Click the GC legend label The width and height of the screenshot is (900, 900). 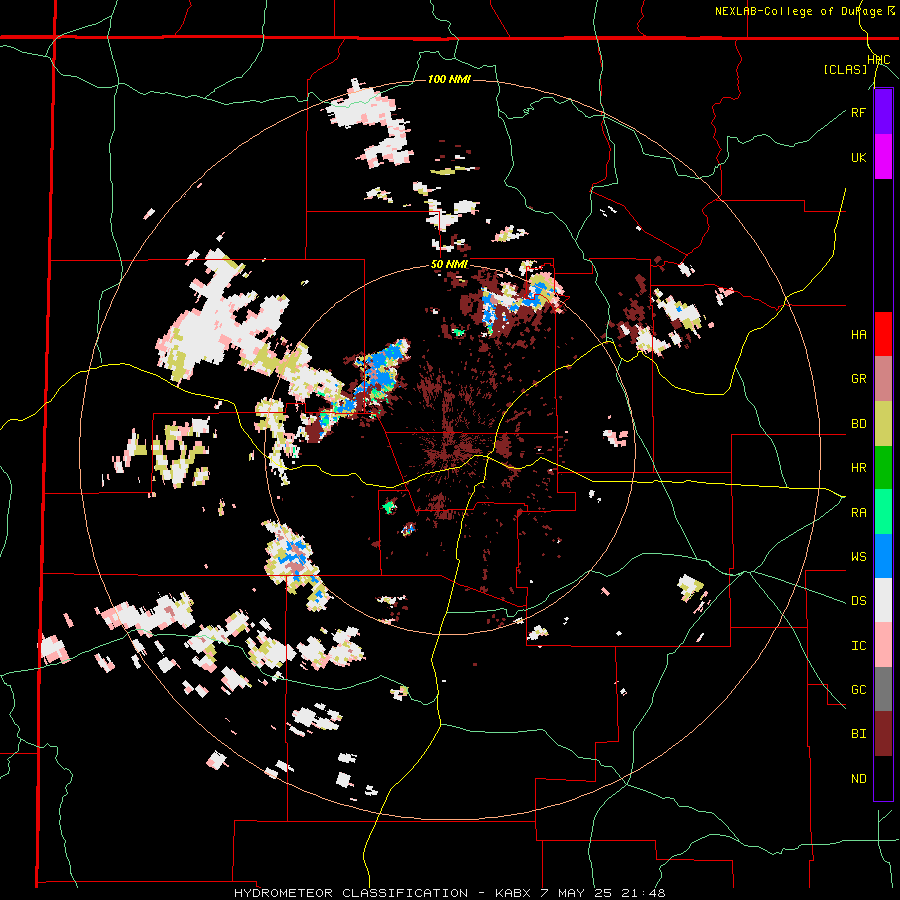coord(858,690)
